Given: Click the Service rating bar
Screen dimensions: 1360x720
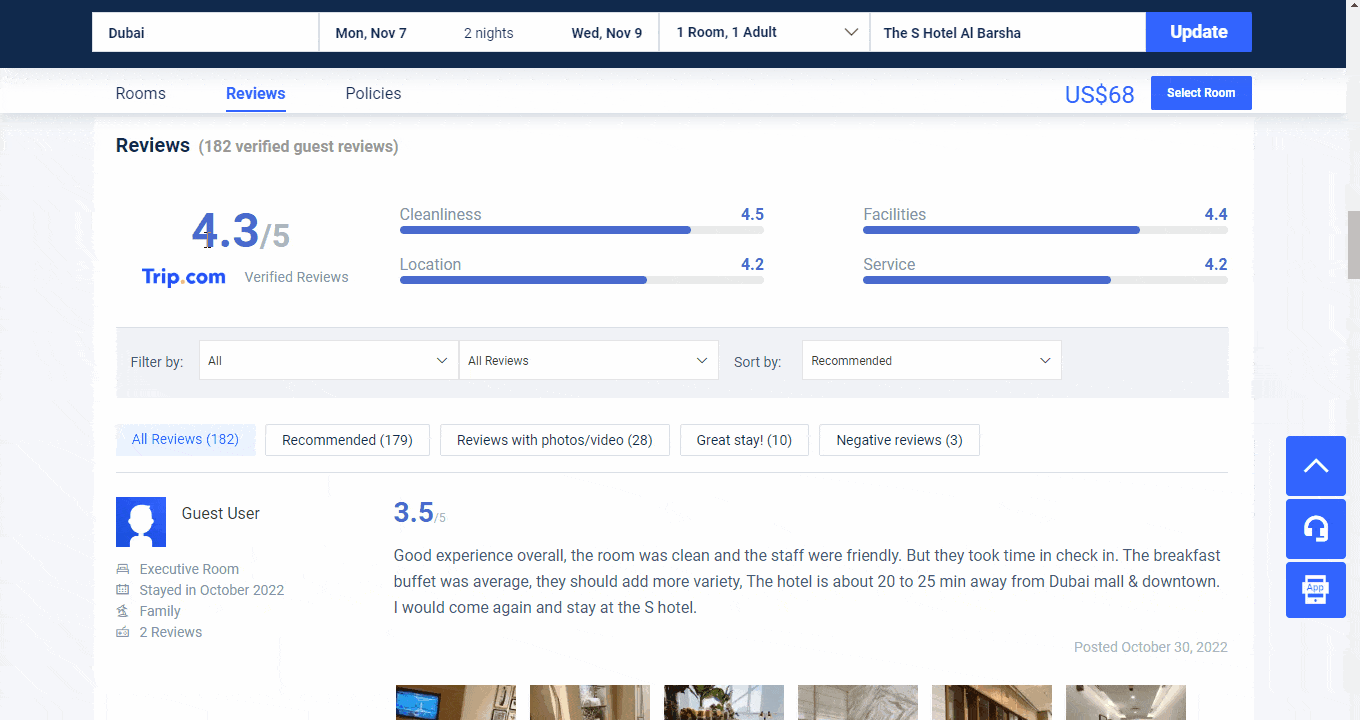Looking at the screenshot, I should coord(1045,280).
